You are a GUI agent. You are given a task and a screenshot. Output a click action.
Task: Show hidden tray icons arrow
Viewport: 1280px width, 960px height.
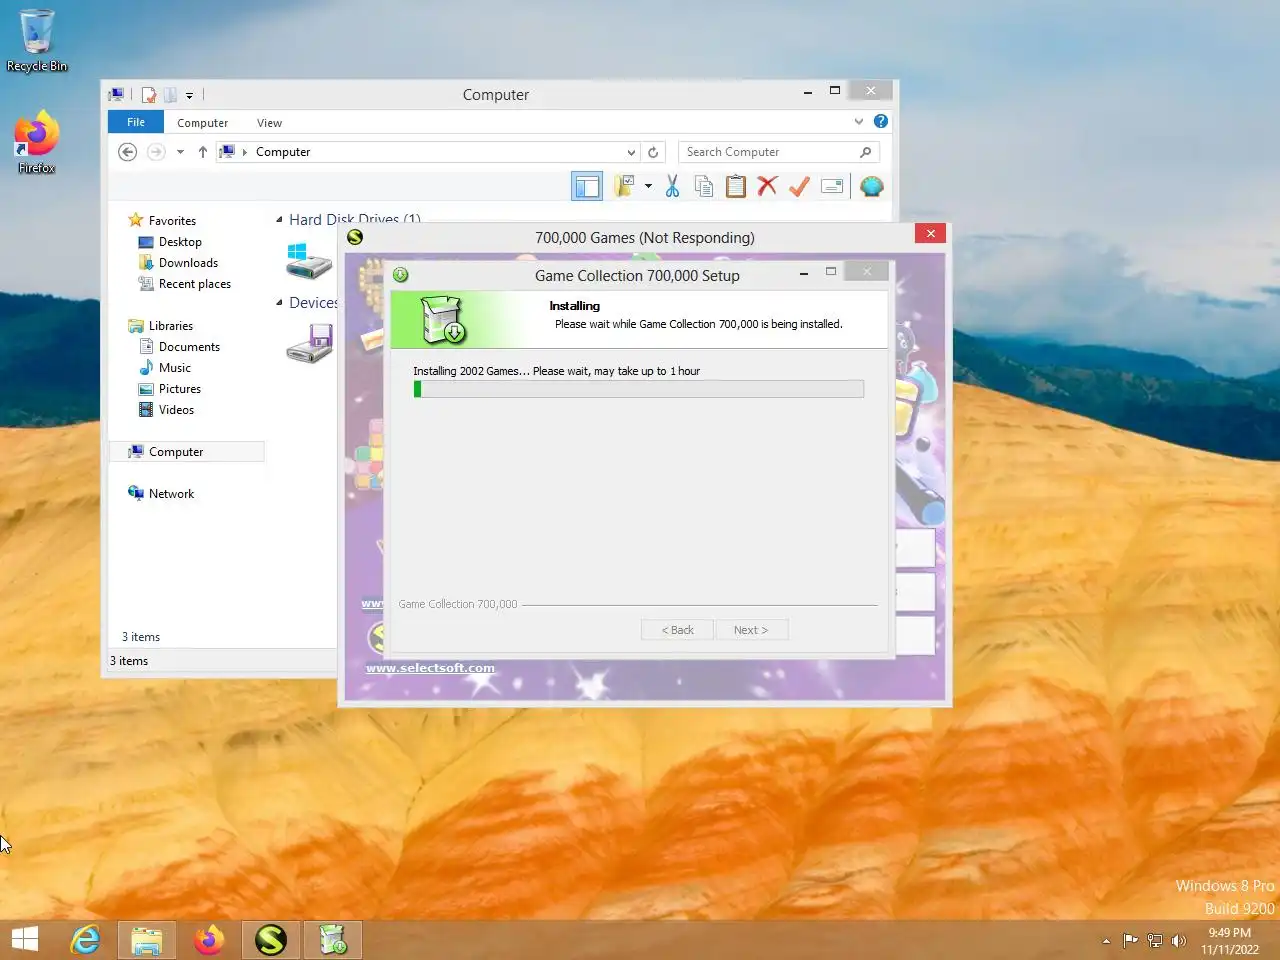point(1106,941)
